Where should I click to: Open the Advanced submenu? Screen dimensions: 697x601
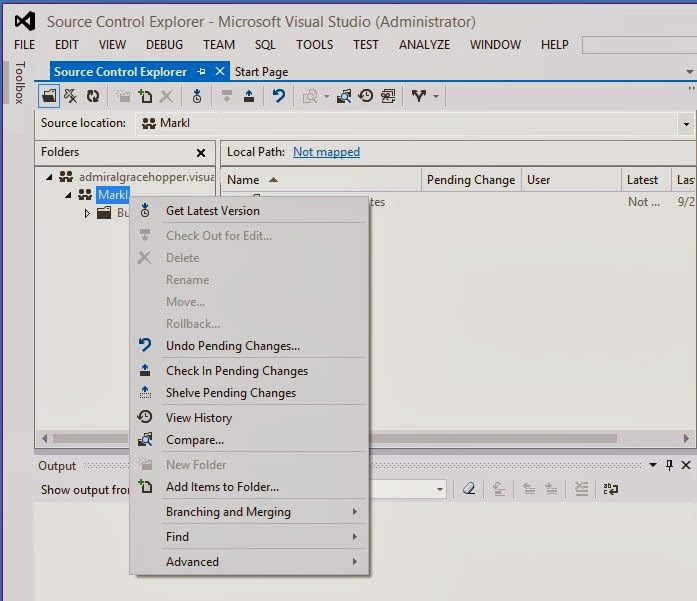pyautogui.click(x=249, y=561)
